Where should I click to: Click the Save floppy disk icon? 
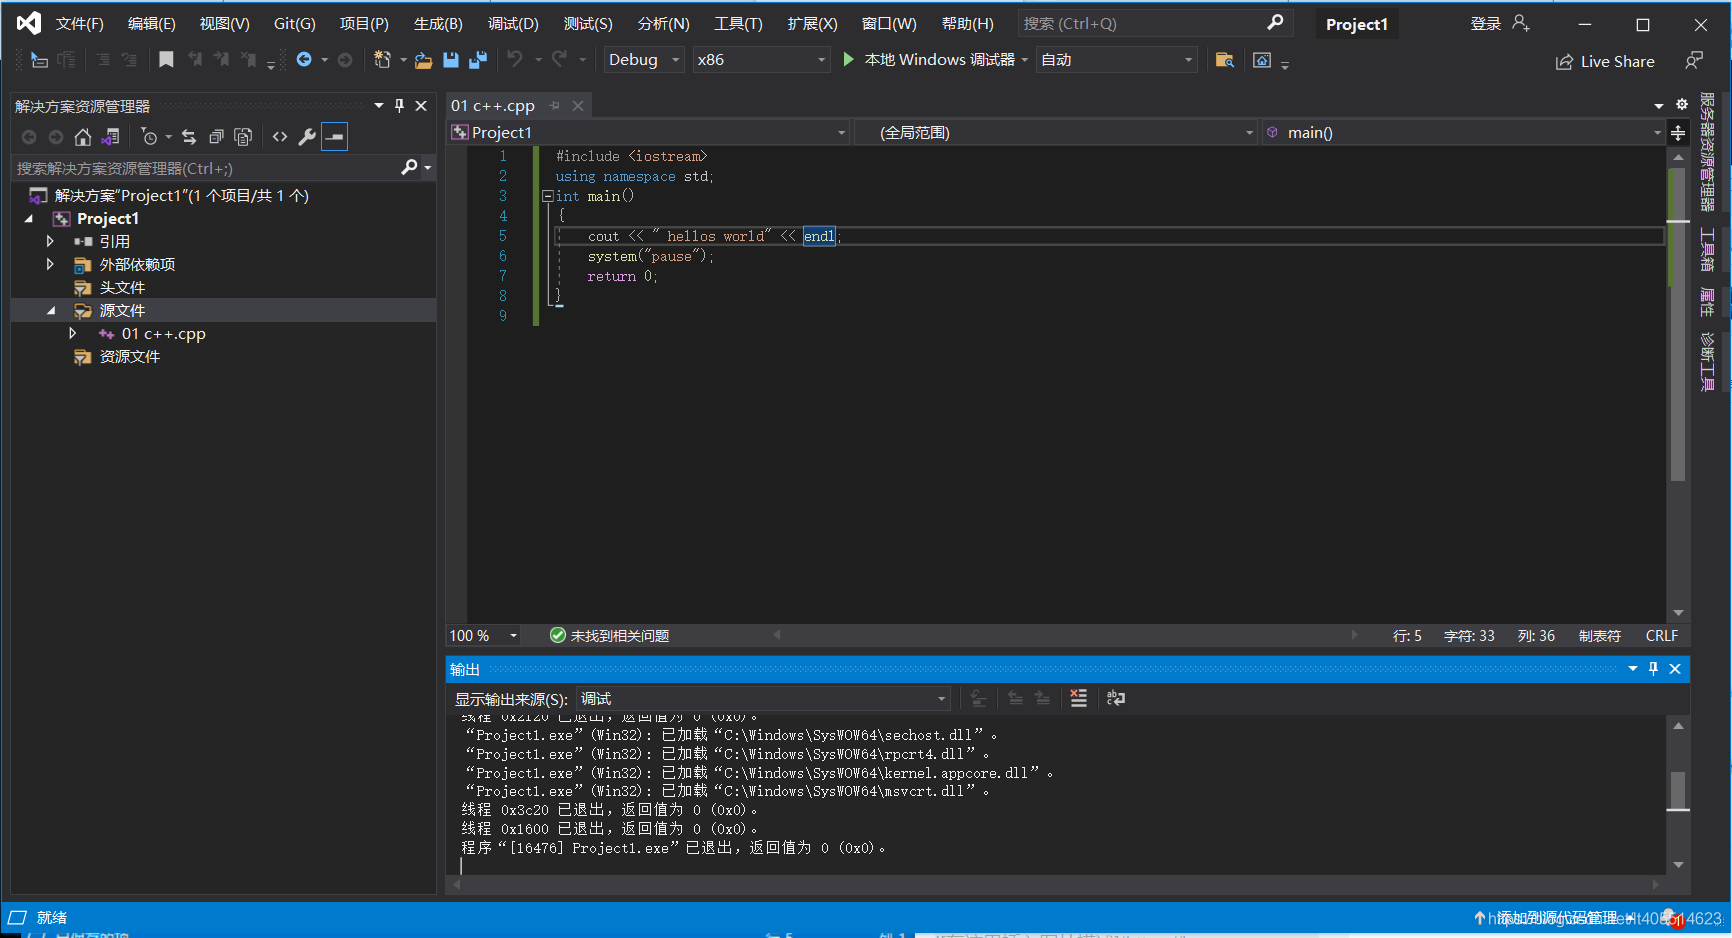(451, 60)
